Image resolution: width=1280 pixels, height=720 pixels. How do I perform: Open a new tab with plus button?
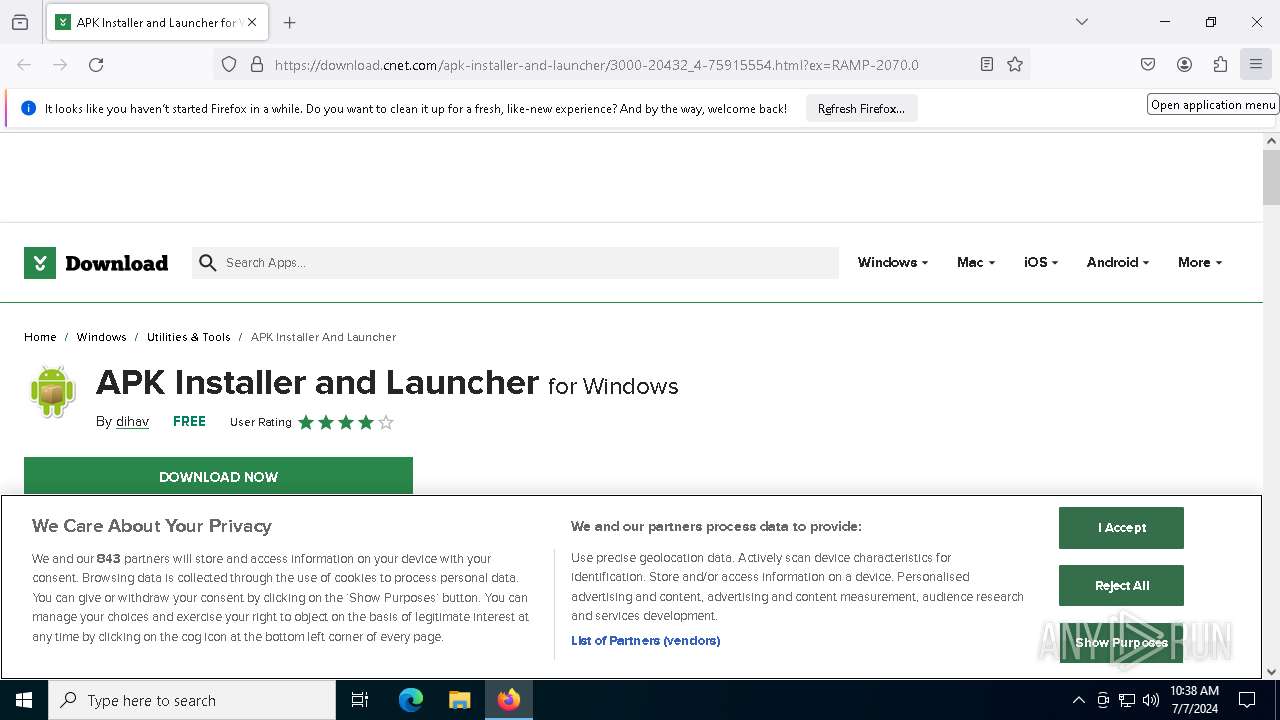290,22
